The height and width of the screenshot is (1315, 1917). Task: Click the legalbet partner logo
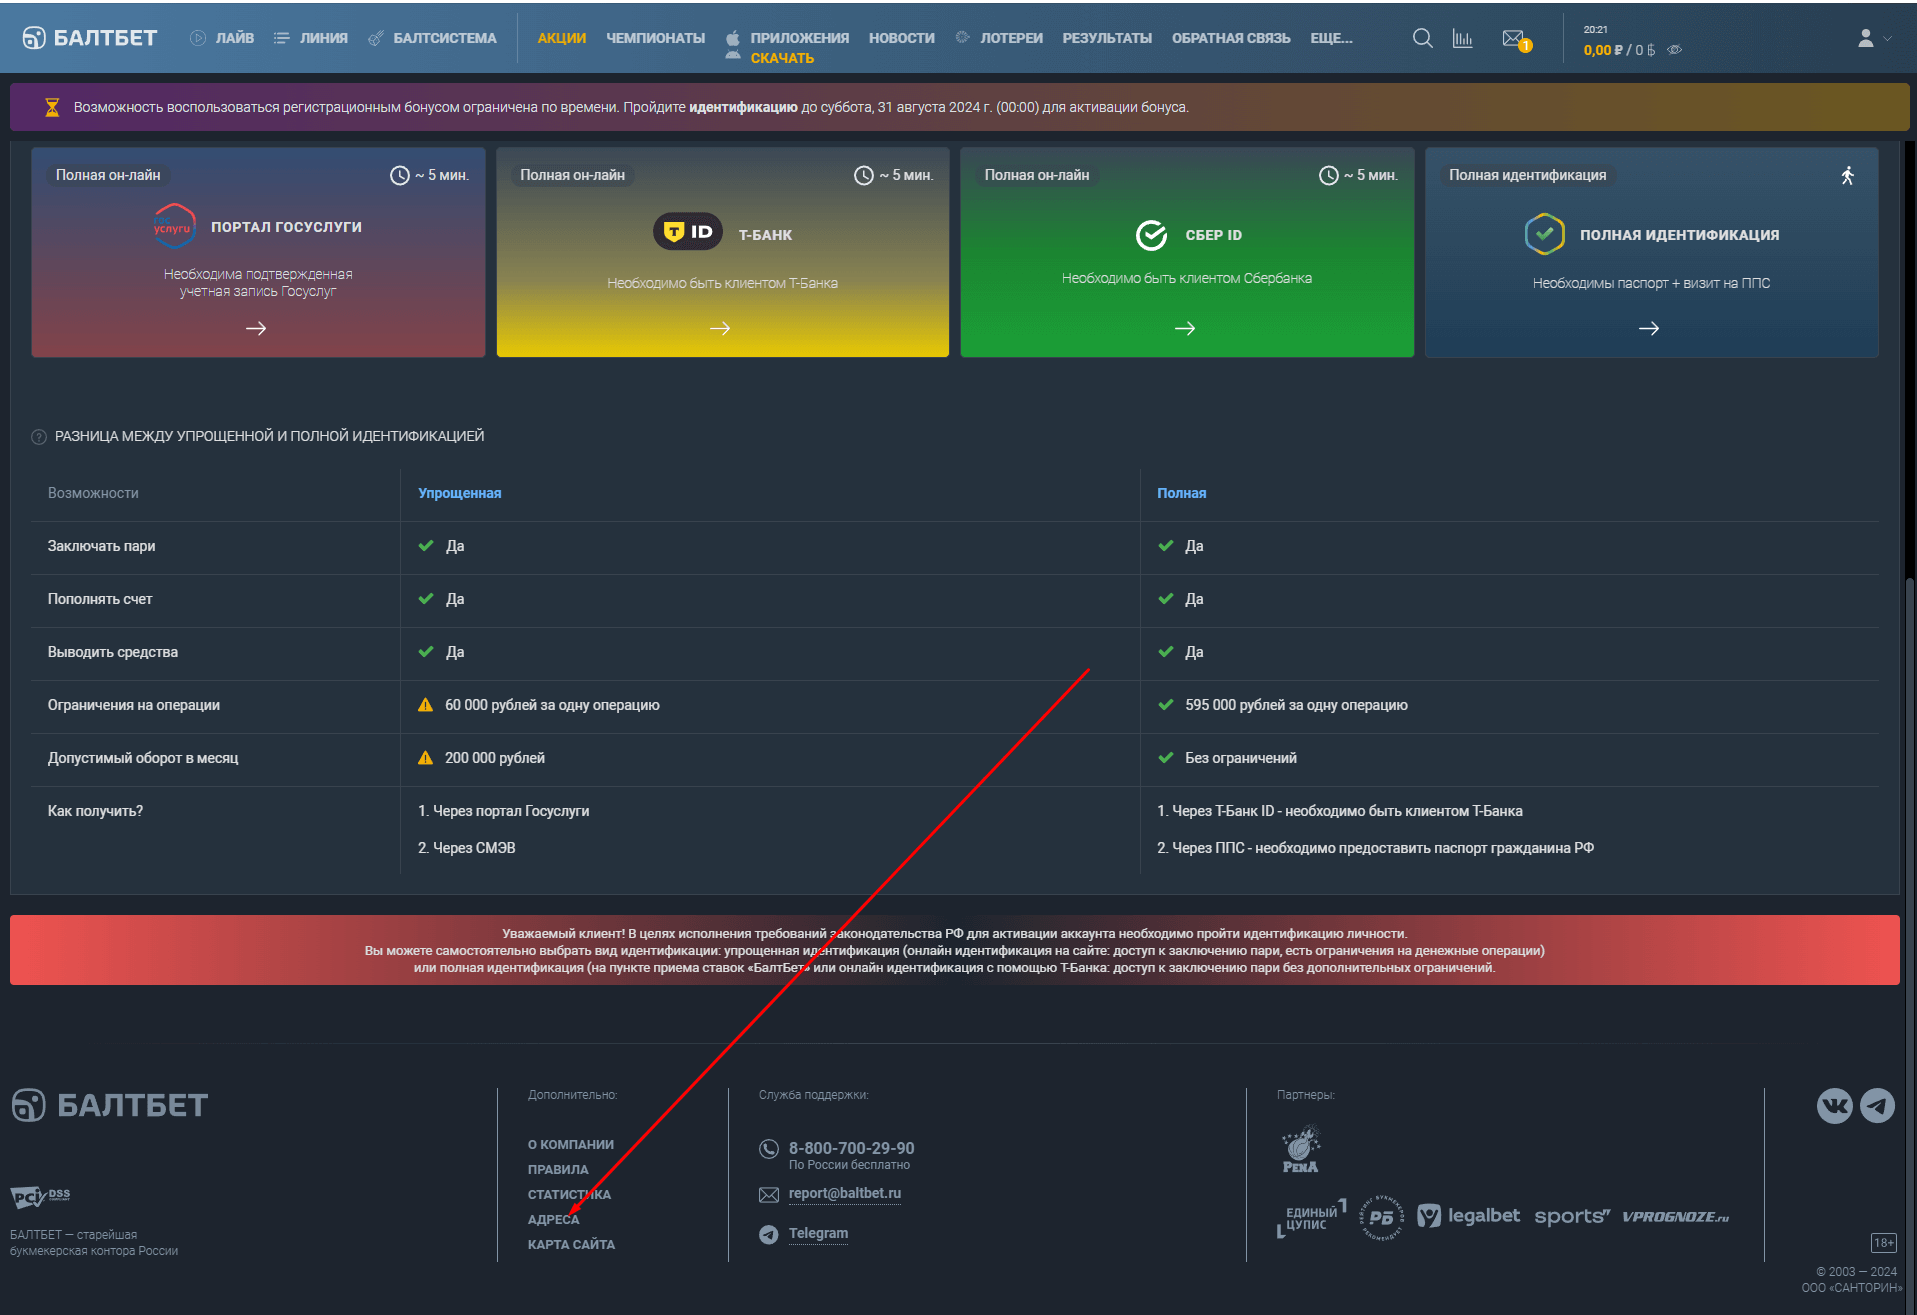click(x=1468, y=1216)
